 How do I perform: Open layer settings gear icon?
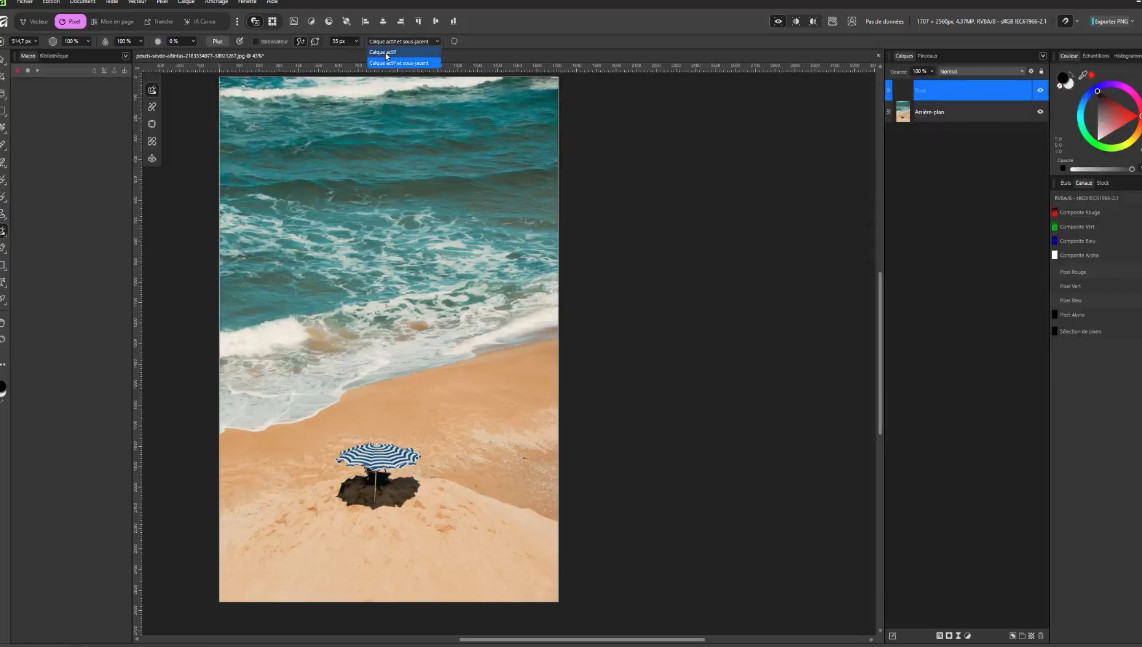(x=1031, y=71)
